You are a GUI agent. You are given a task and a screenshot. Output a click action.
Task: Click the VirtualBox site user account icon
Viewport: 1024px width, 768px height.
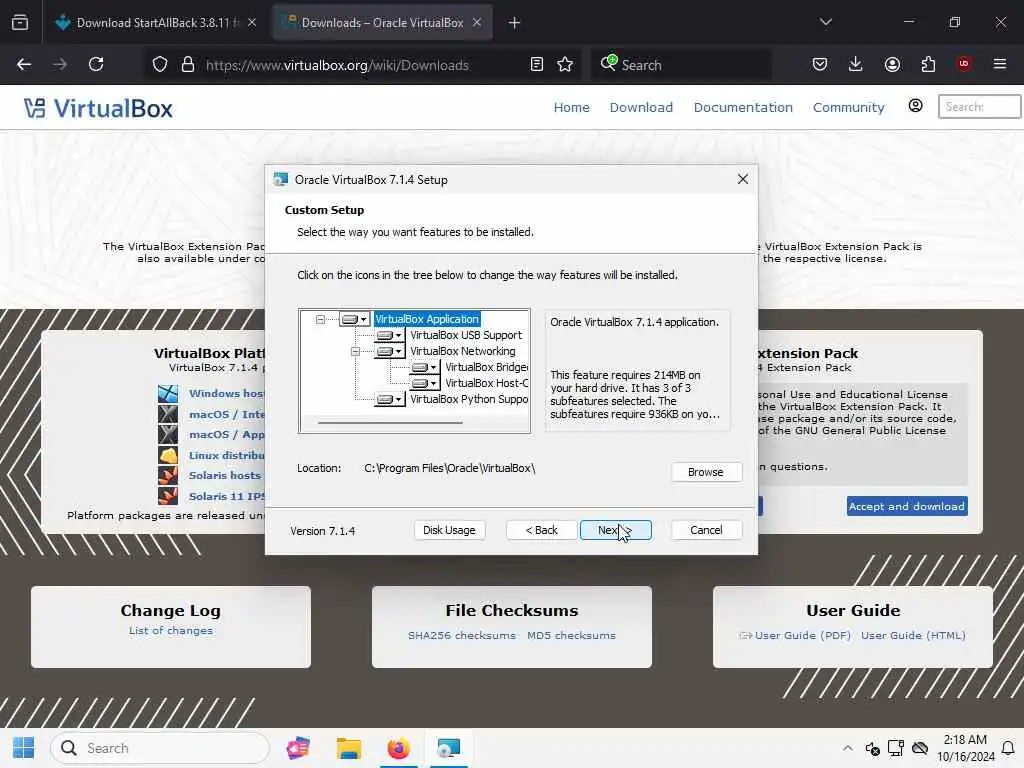pyautogui.click(x=916, y=106)
